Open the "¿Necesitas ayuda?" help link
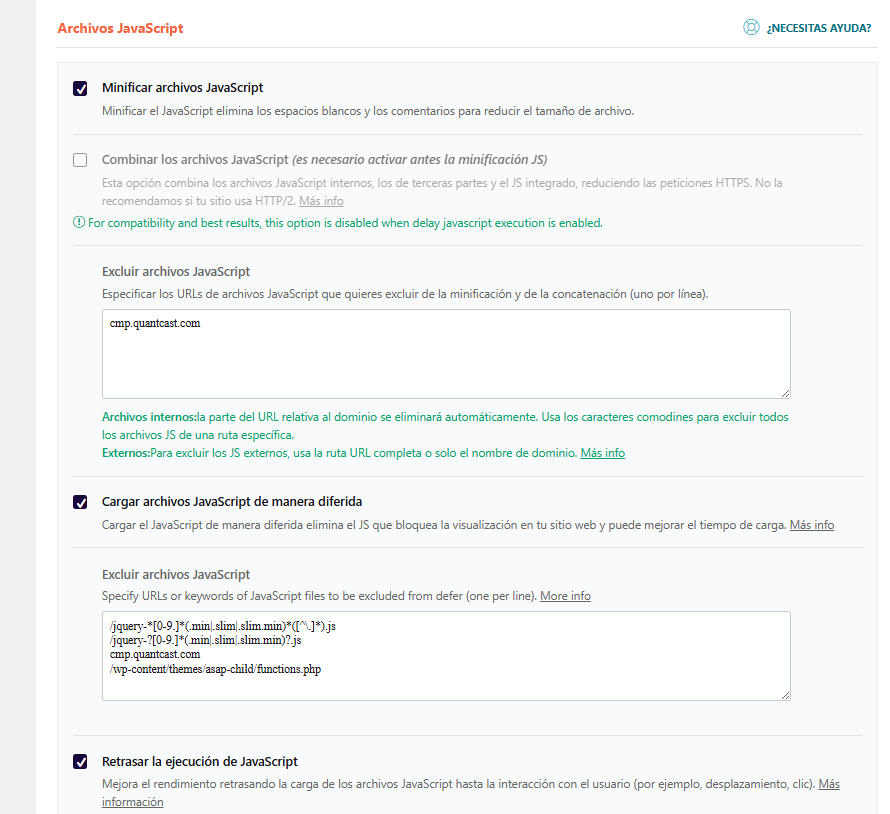Screen dimensions: 890x814 [818, 28]
